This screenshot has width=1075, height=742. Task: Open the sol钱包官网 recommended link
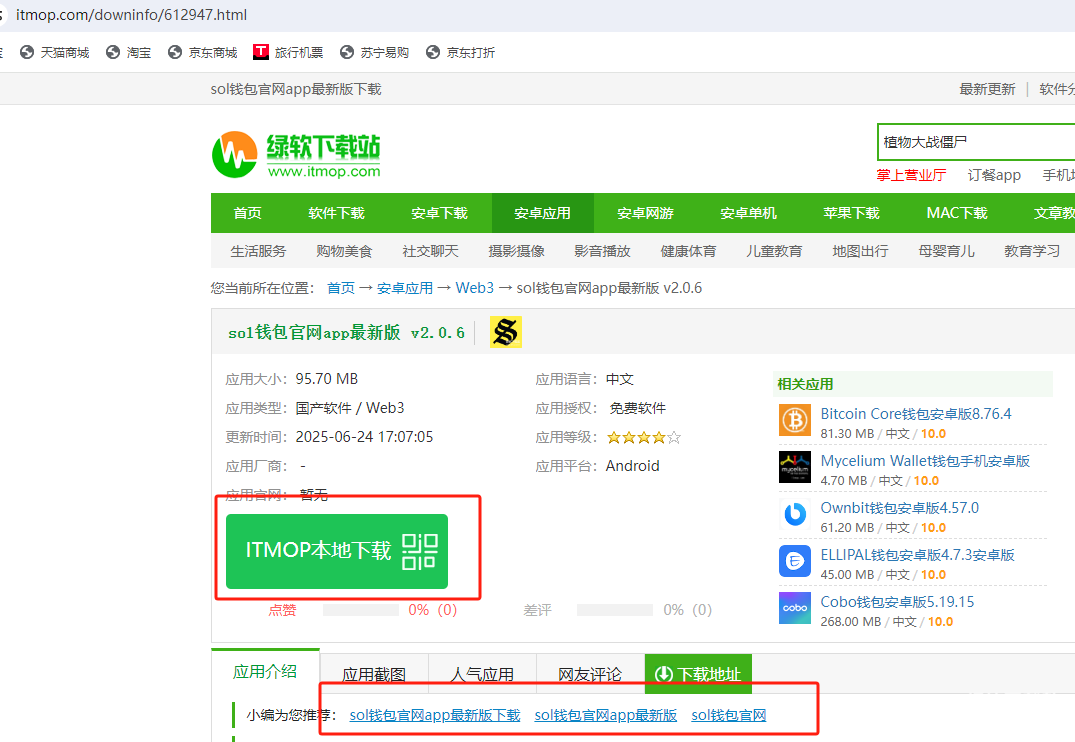coord(729,715)
